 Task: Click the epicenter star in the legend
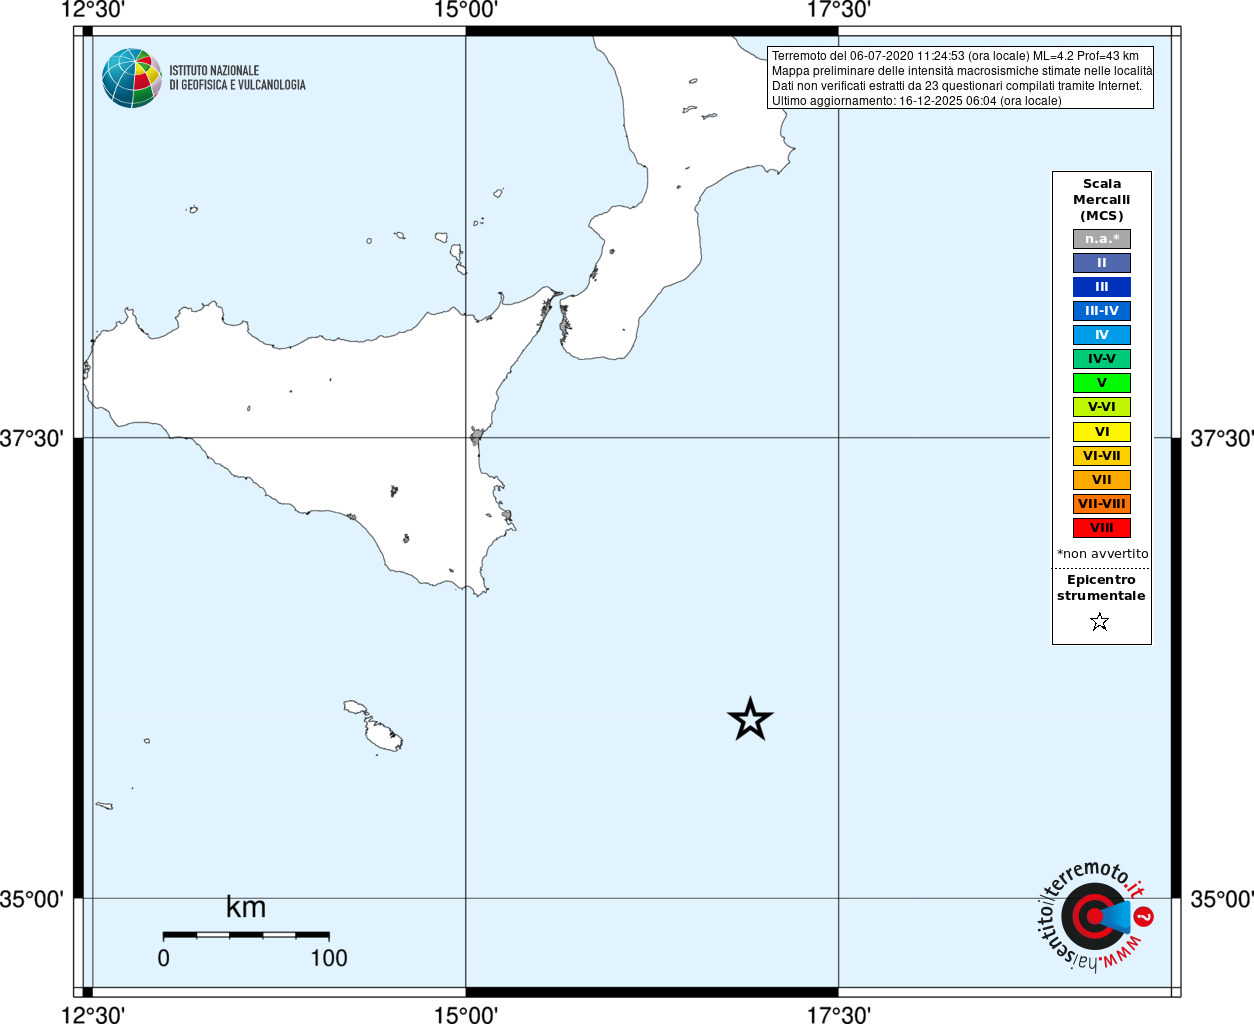click(1100, 622)
